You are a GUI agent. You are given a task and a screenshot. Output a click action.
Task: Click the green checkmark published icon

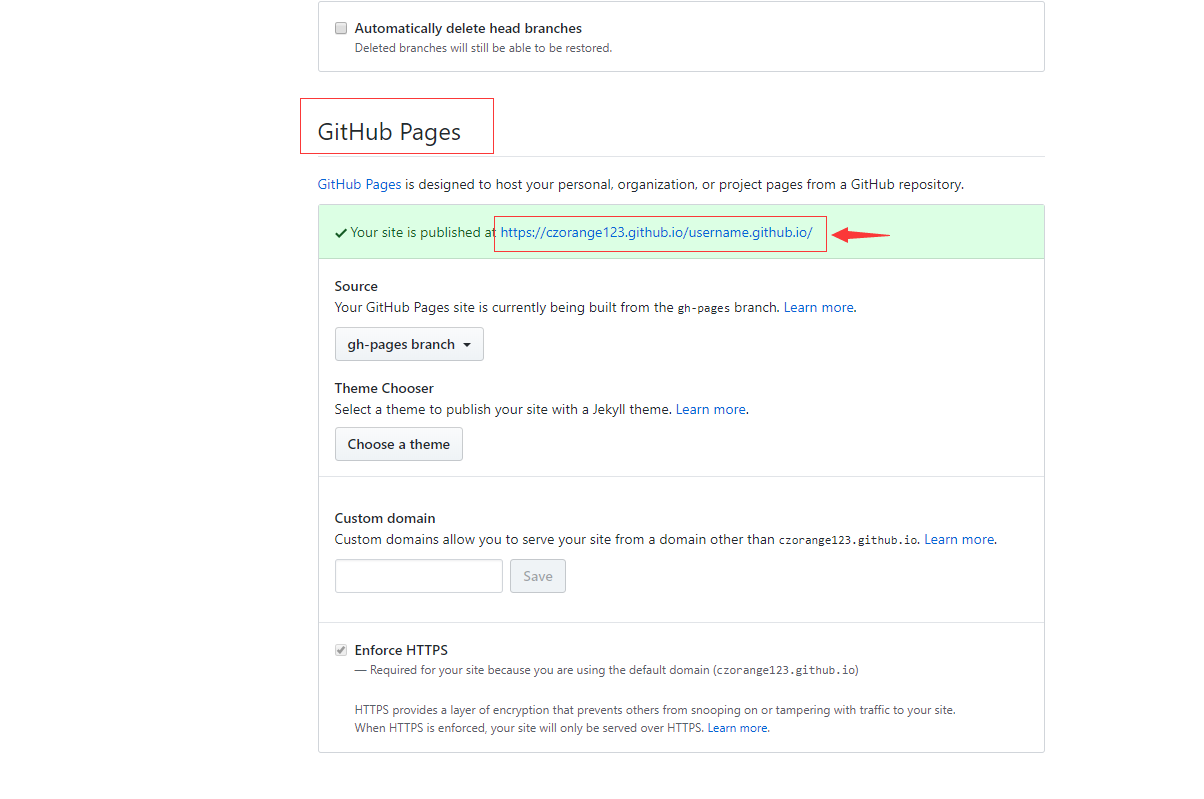[x=341, y=233]
